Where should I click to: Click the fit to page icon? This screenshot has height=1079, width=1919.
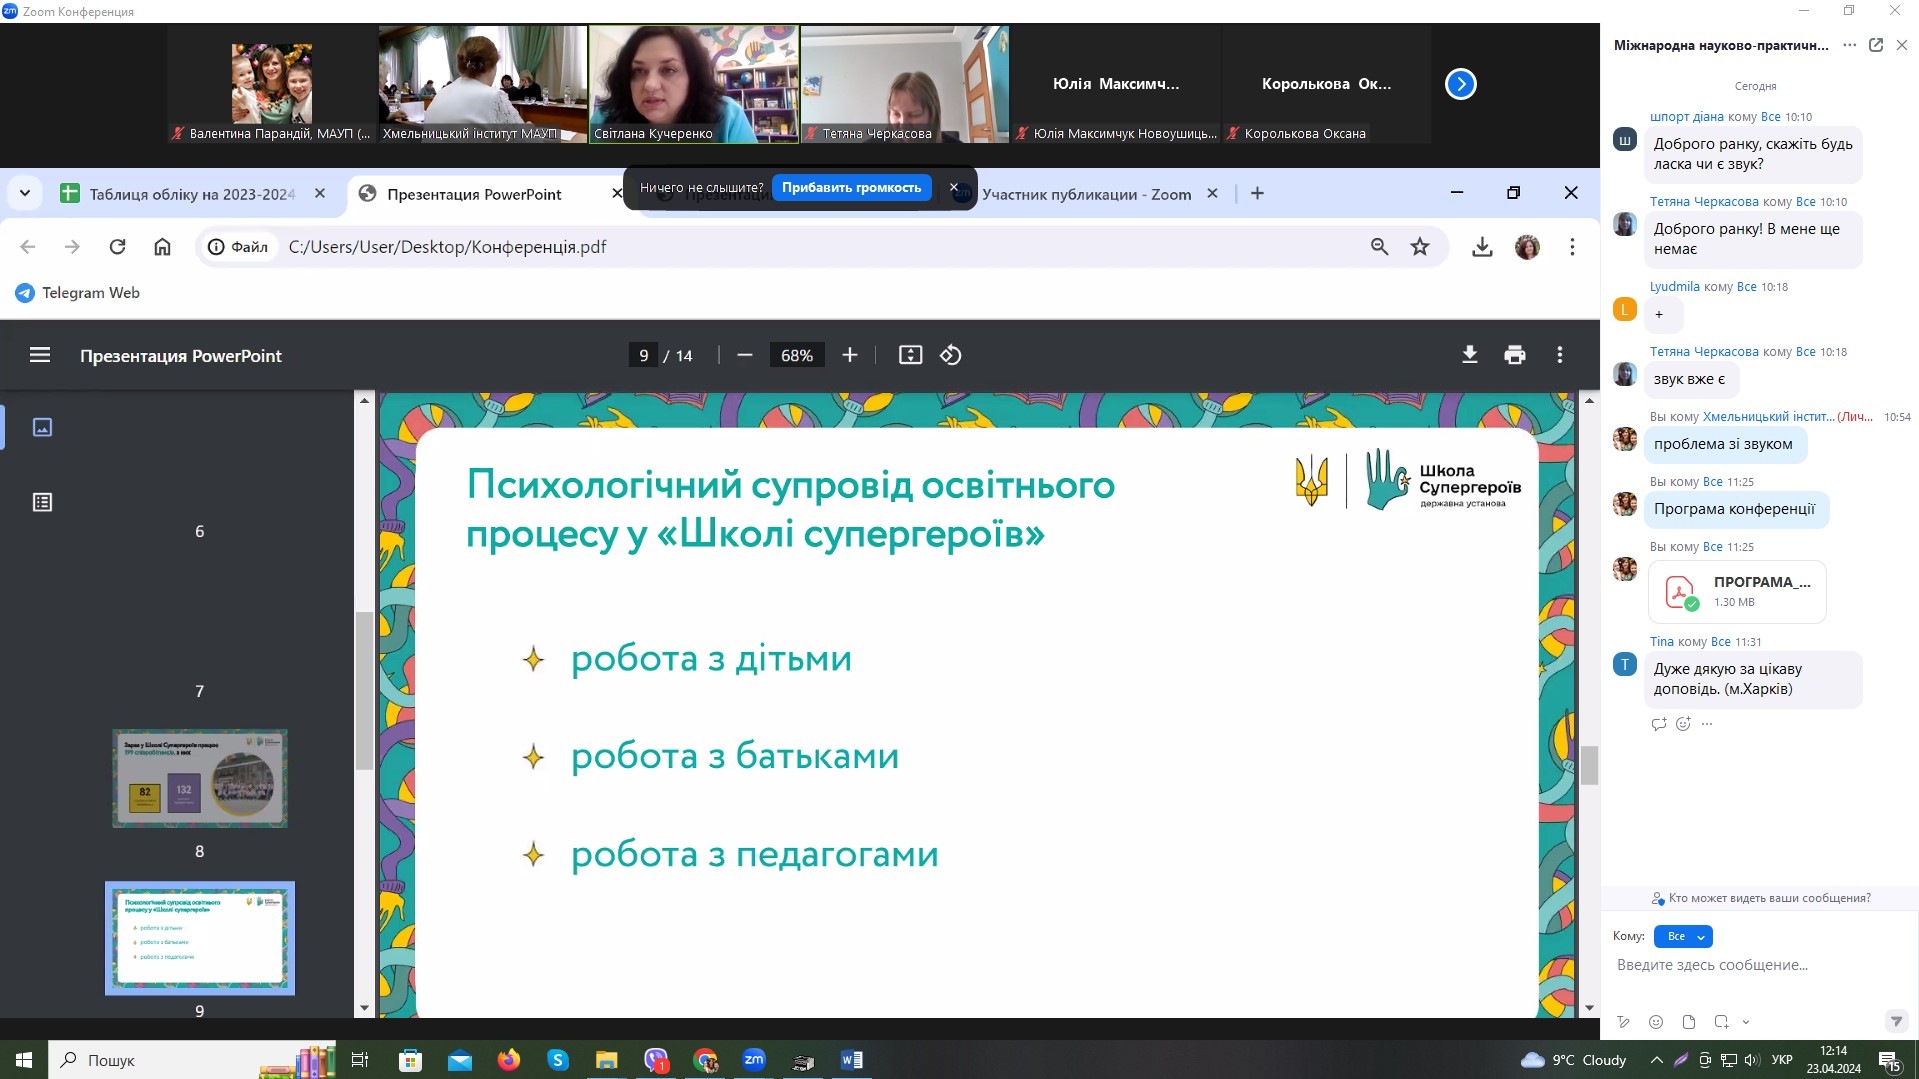click(x=910, y=355)
